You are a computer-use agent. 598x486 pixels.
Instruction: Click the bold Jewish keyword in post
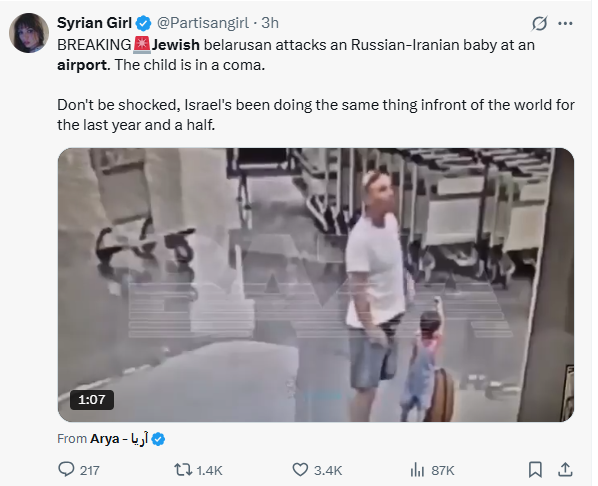(176, 45)
